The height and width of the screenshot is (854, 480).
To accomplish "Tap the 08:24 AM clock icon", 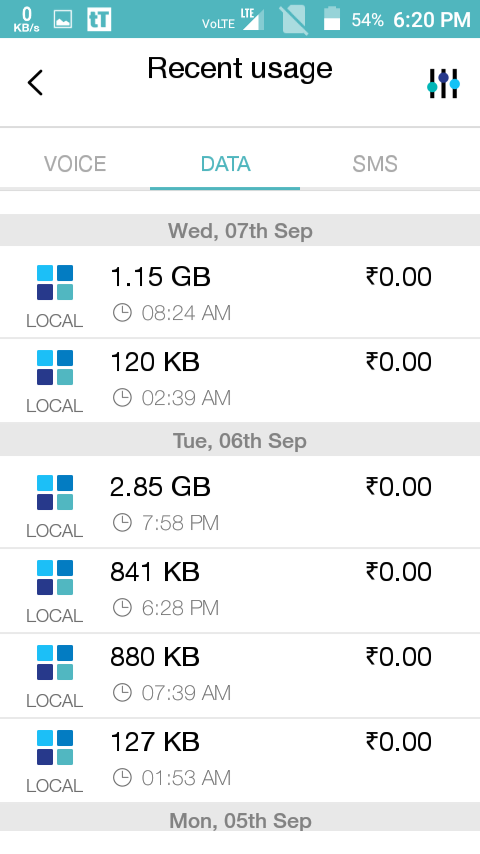I will (122, 313).
